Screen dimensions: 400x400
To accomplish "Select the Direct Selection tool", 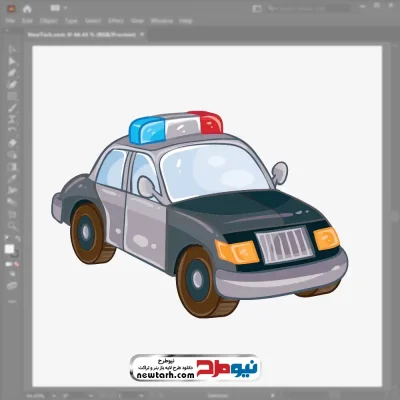I will click(x=12, y=61).
